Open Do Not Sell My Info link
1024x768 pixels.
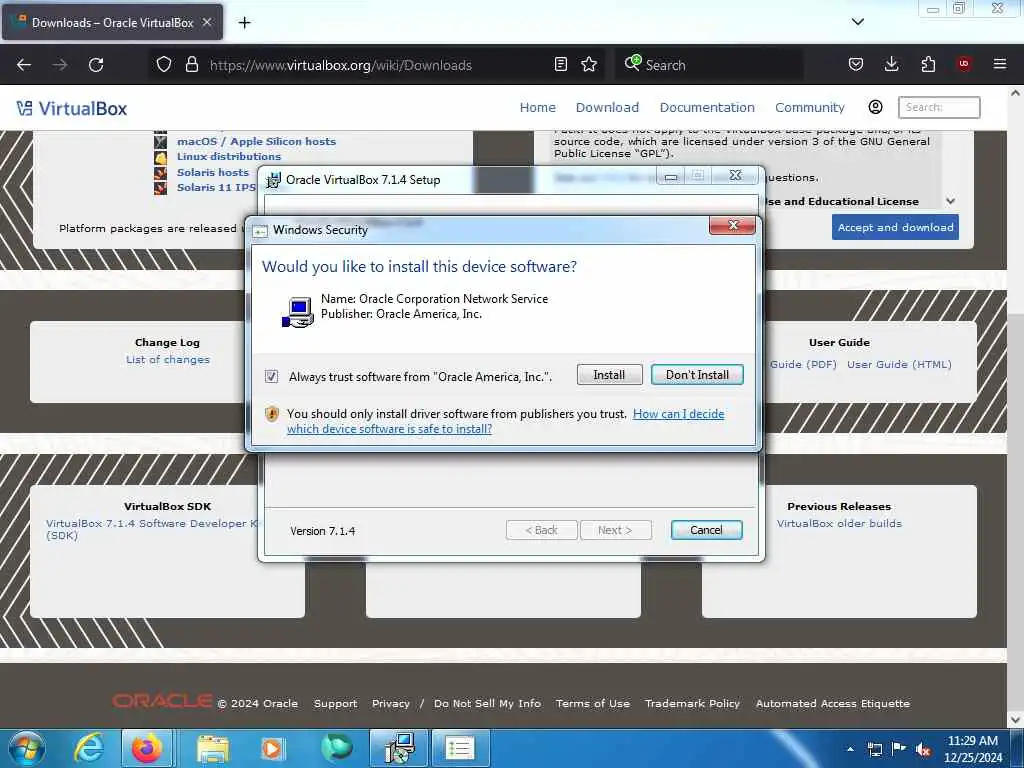pos(487,703)
